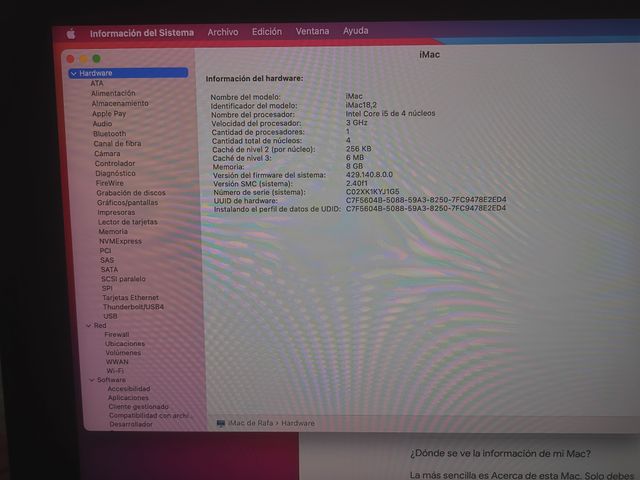640x480 pixels.
Task: Select Ubicaciones under Red
Action: pyautogui.click(x=124, y=344)
